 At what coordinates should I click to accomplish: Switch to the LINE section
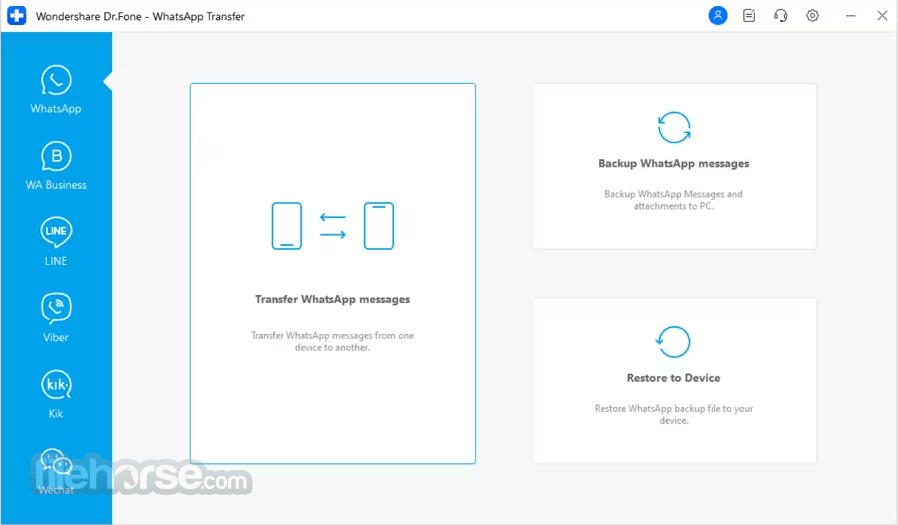pyautogui.click(x=56, y=242)
